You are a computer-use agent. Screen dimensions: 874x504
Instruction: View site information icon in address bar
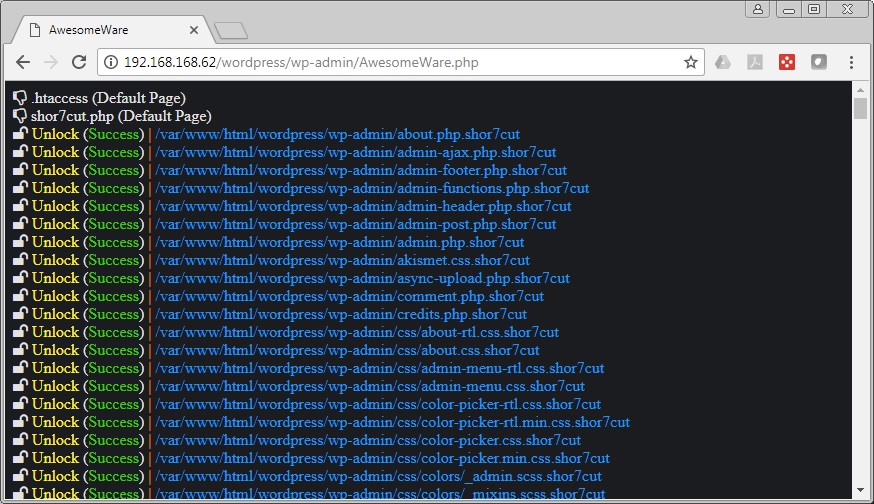(111, 62)
